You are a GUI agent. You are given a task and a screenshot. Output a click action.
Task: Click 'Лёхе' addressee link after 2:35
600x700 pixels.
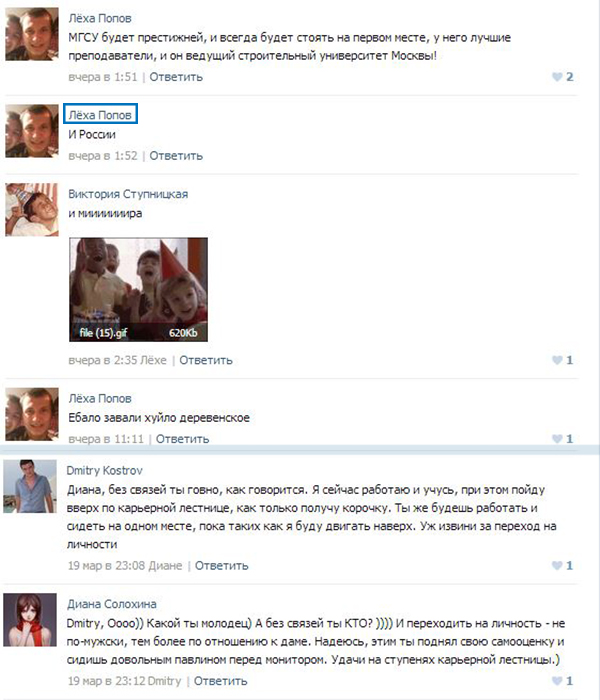(x=153, y=360)
